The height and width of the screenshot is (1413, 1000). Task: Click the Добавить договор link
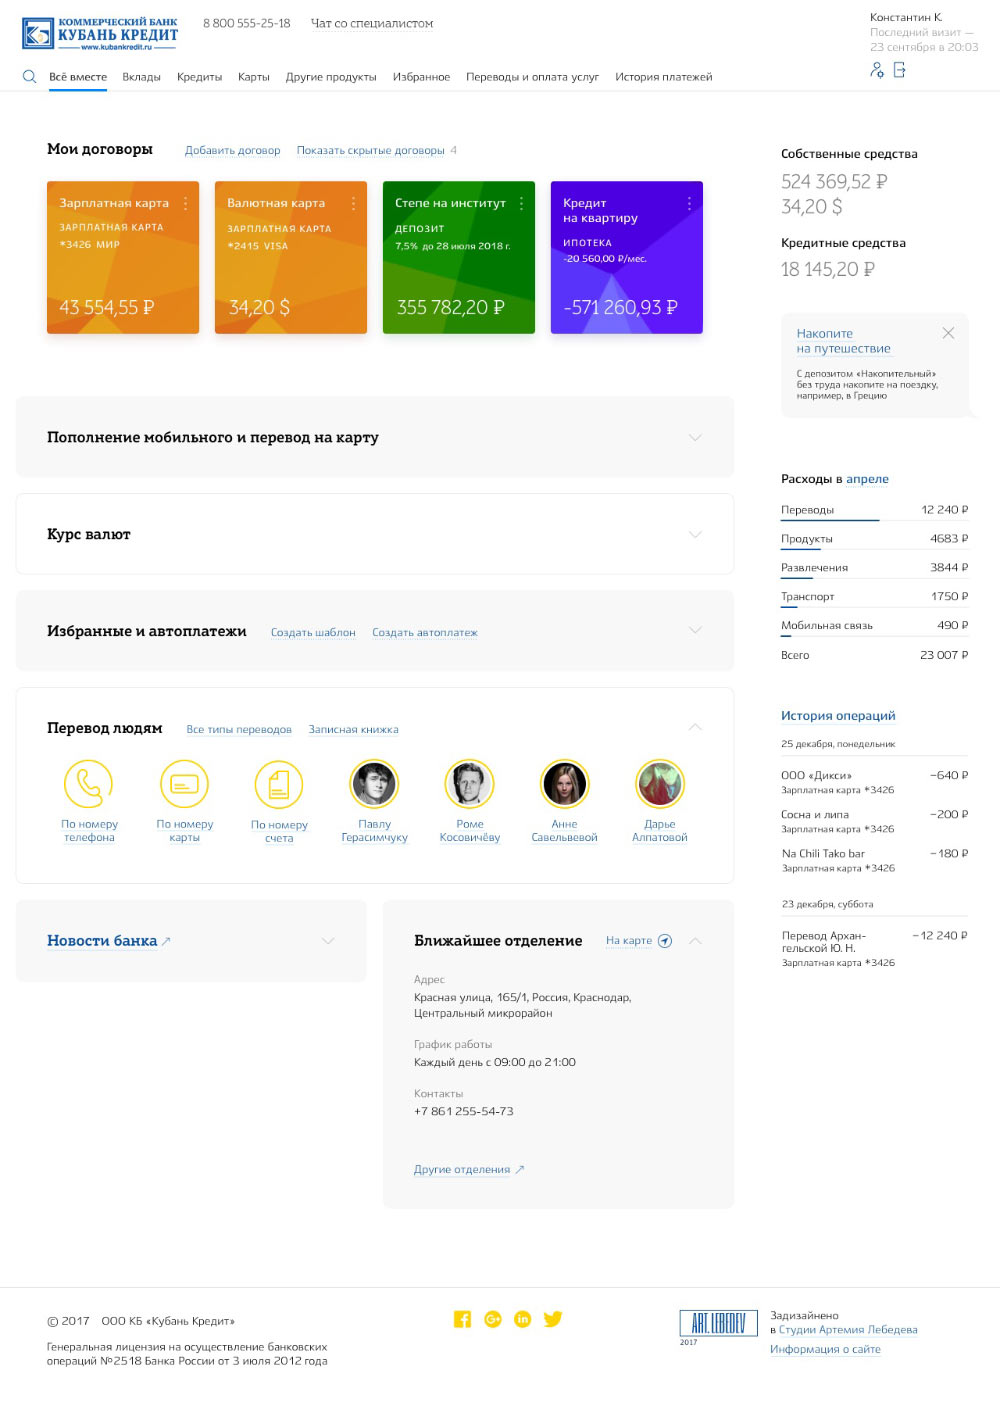232,150
